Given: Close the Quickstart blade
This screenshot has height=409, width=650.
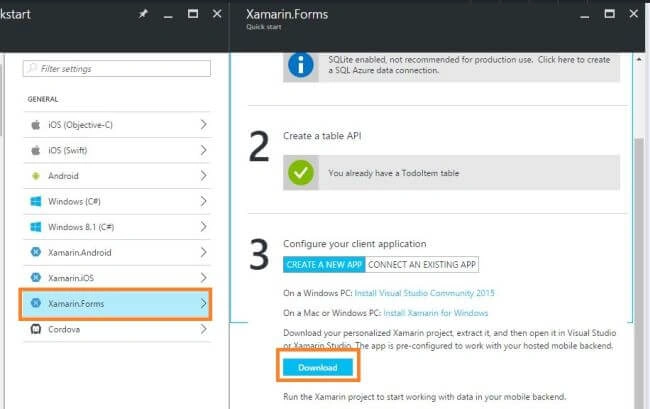Looking at the screenshot, I should click(x=217, y=14).
